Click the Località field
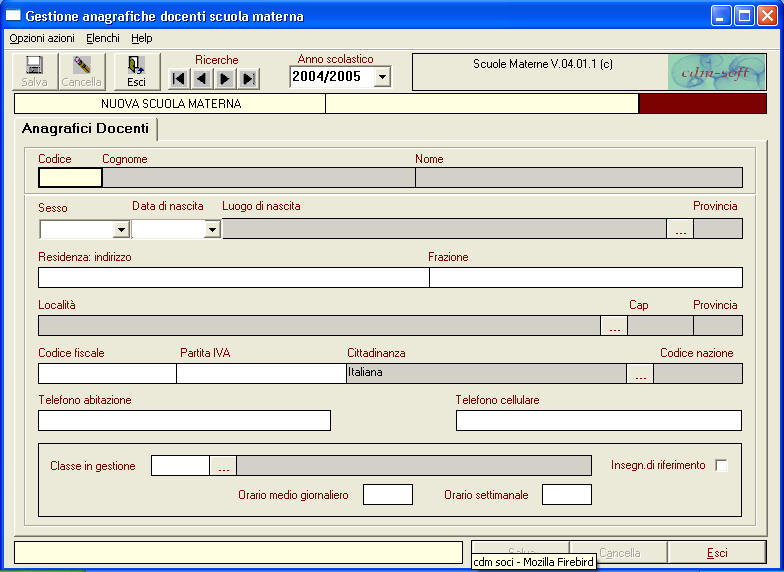Screen dimensions: 784x572 point(320,326)
